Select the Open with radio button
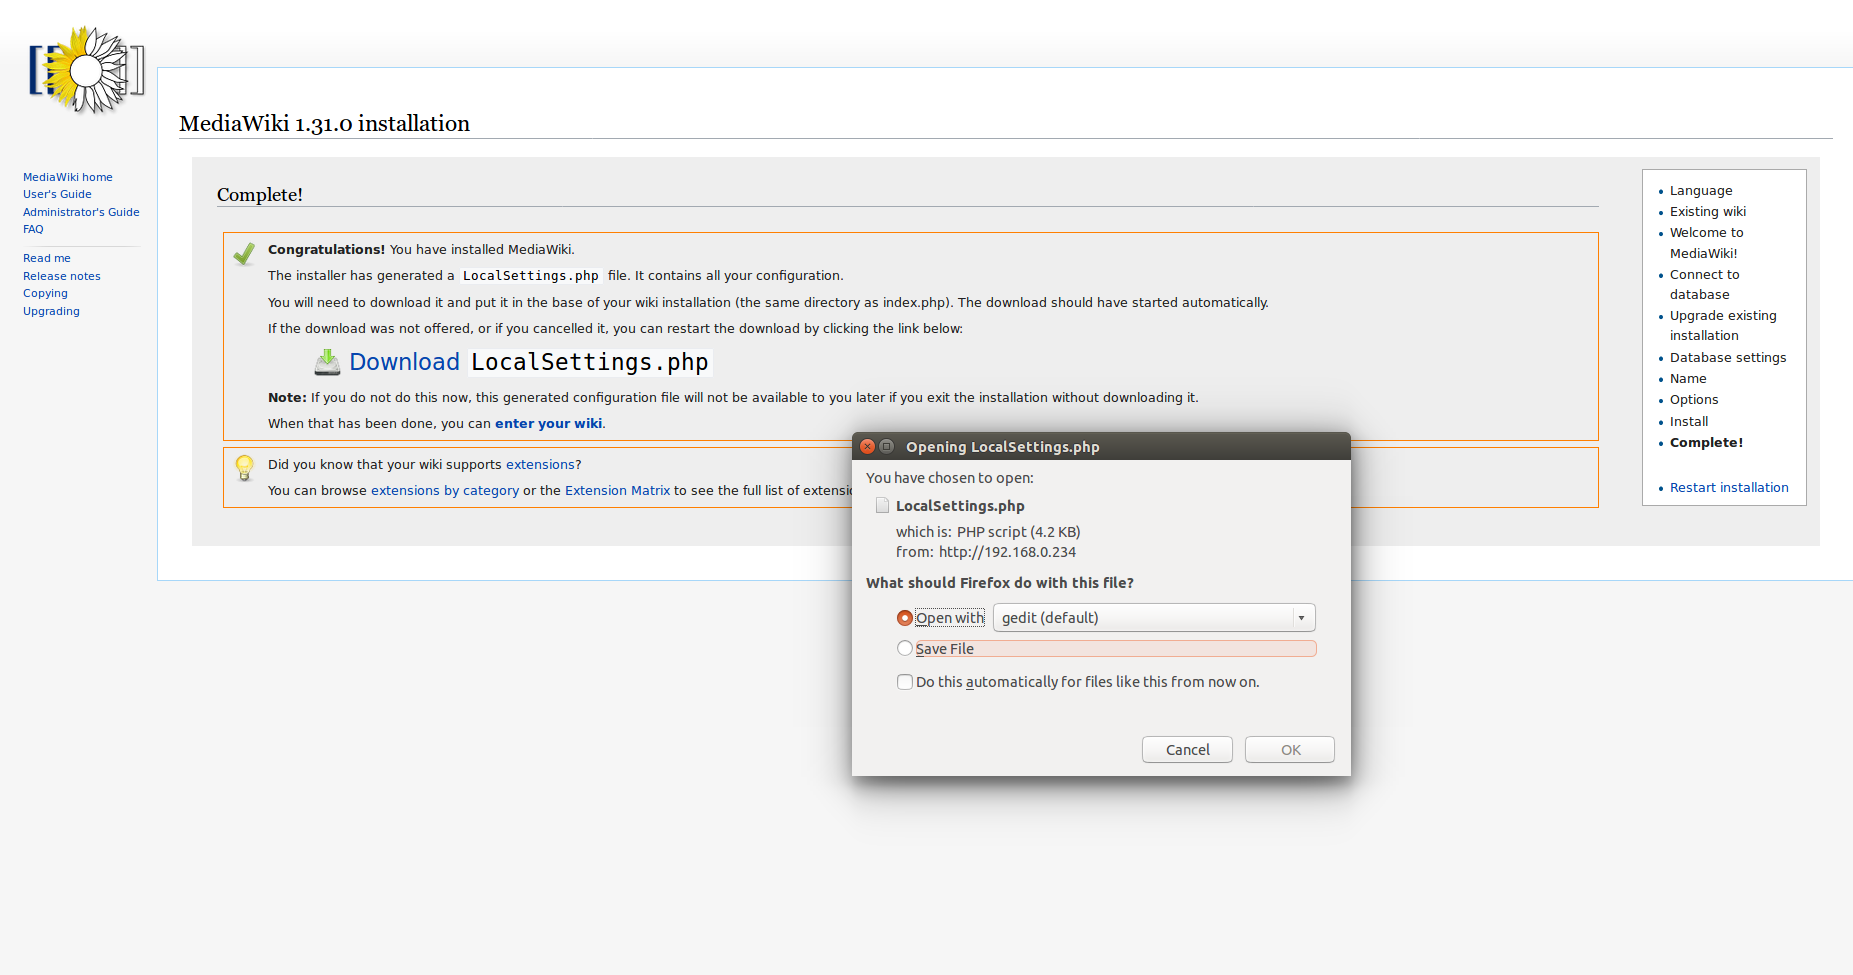This screenshot has width=1853, height=975. pyautogui.click(x=905, y=618)
